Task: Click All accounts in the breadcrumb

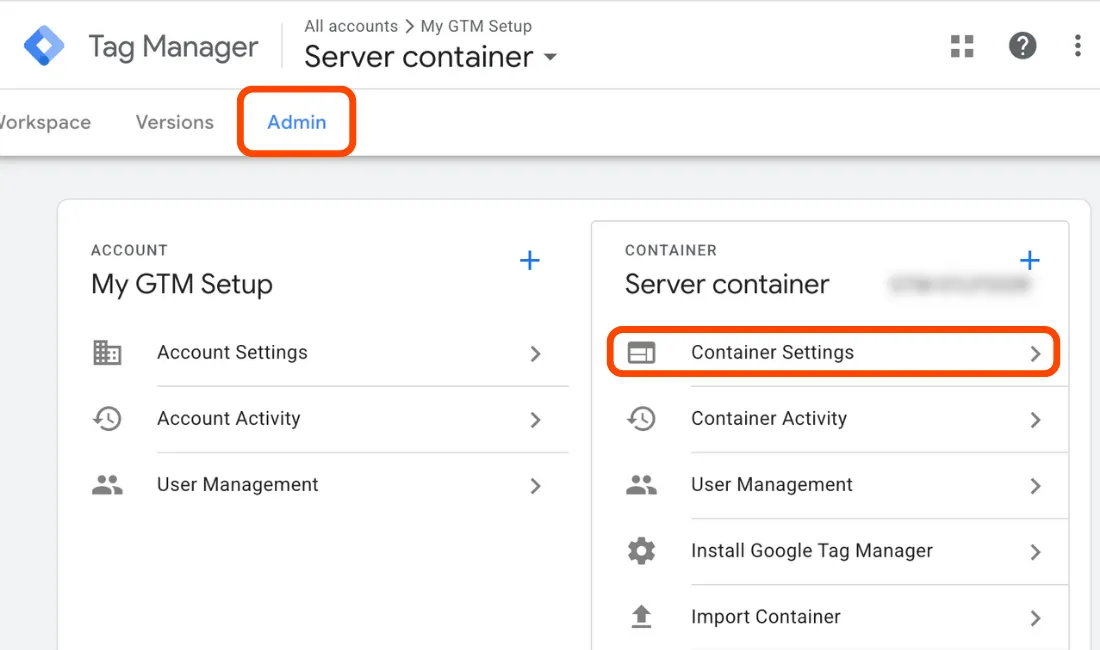Action: pos(351,26)
